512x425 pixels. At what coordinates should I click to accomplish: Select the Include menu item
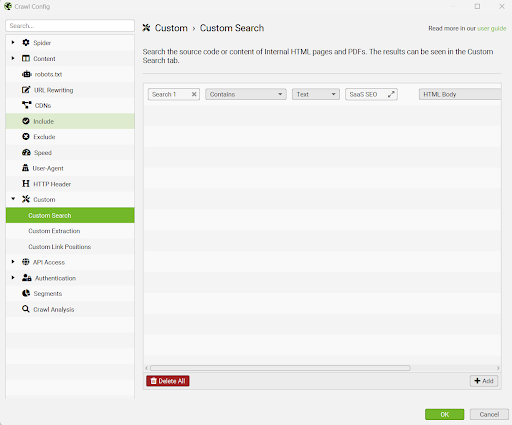tap(70, 121)
